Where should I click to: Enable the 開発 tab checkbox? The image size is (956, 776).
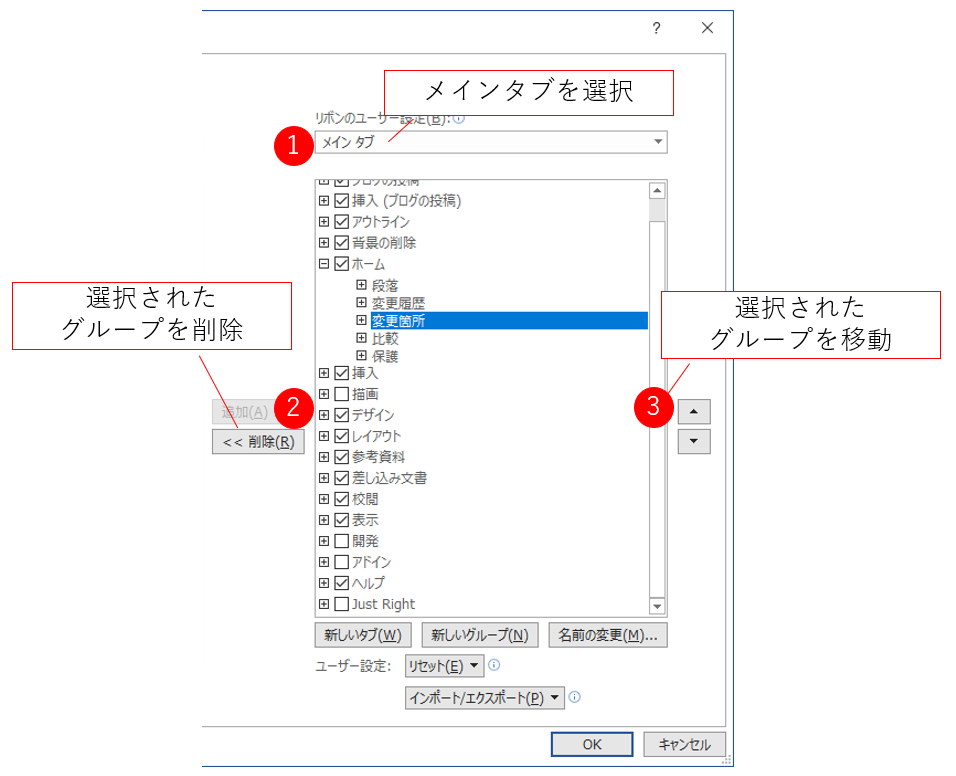(342, 541)
